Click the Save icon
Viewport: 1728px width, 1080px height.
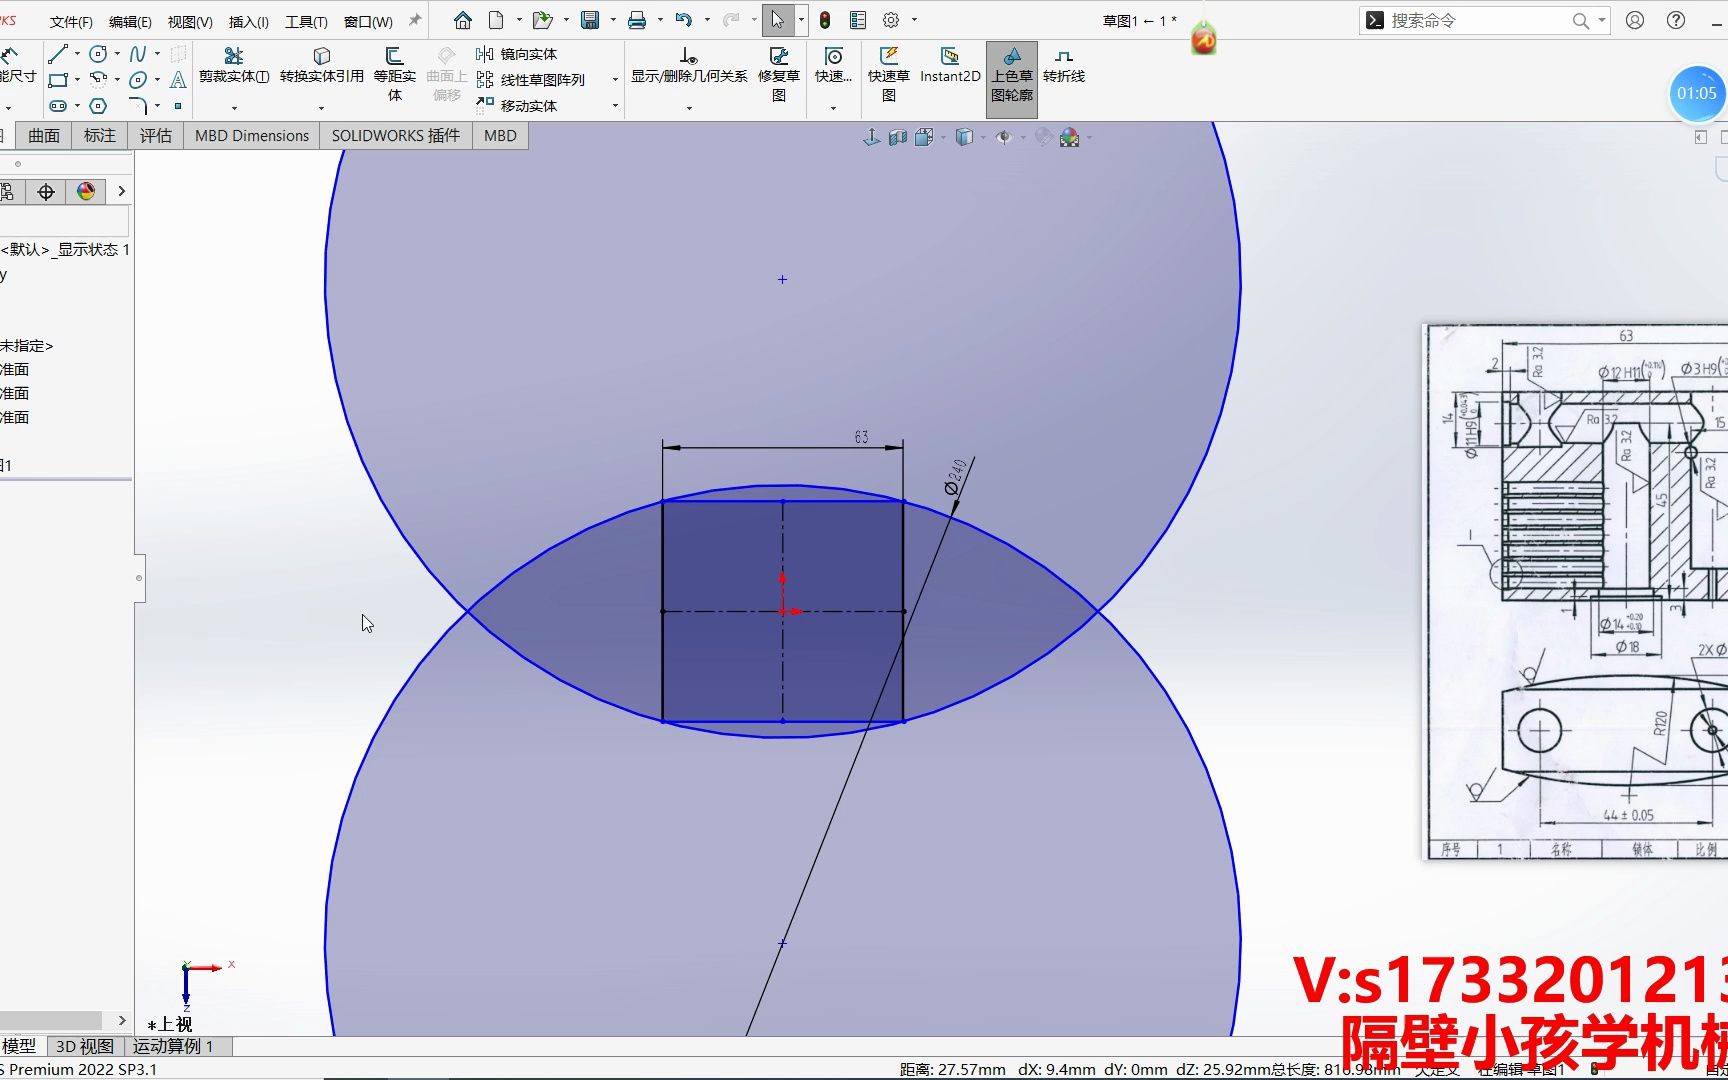(590, 20)
